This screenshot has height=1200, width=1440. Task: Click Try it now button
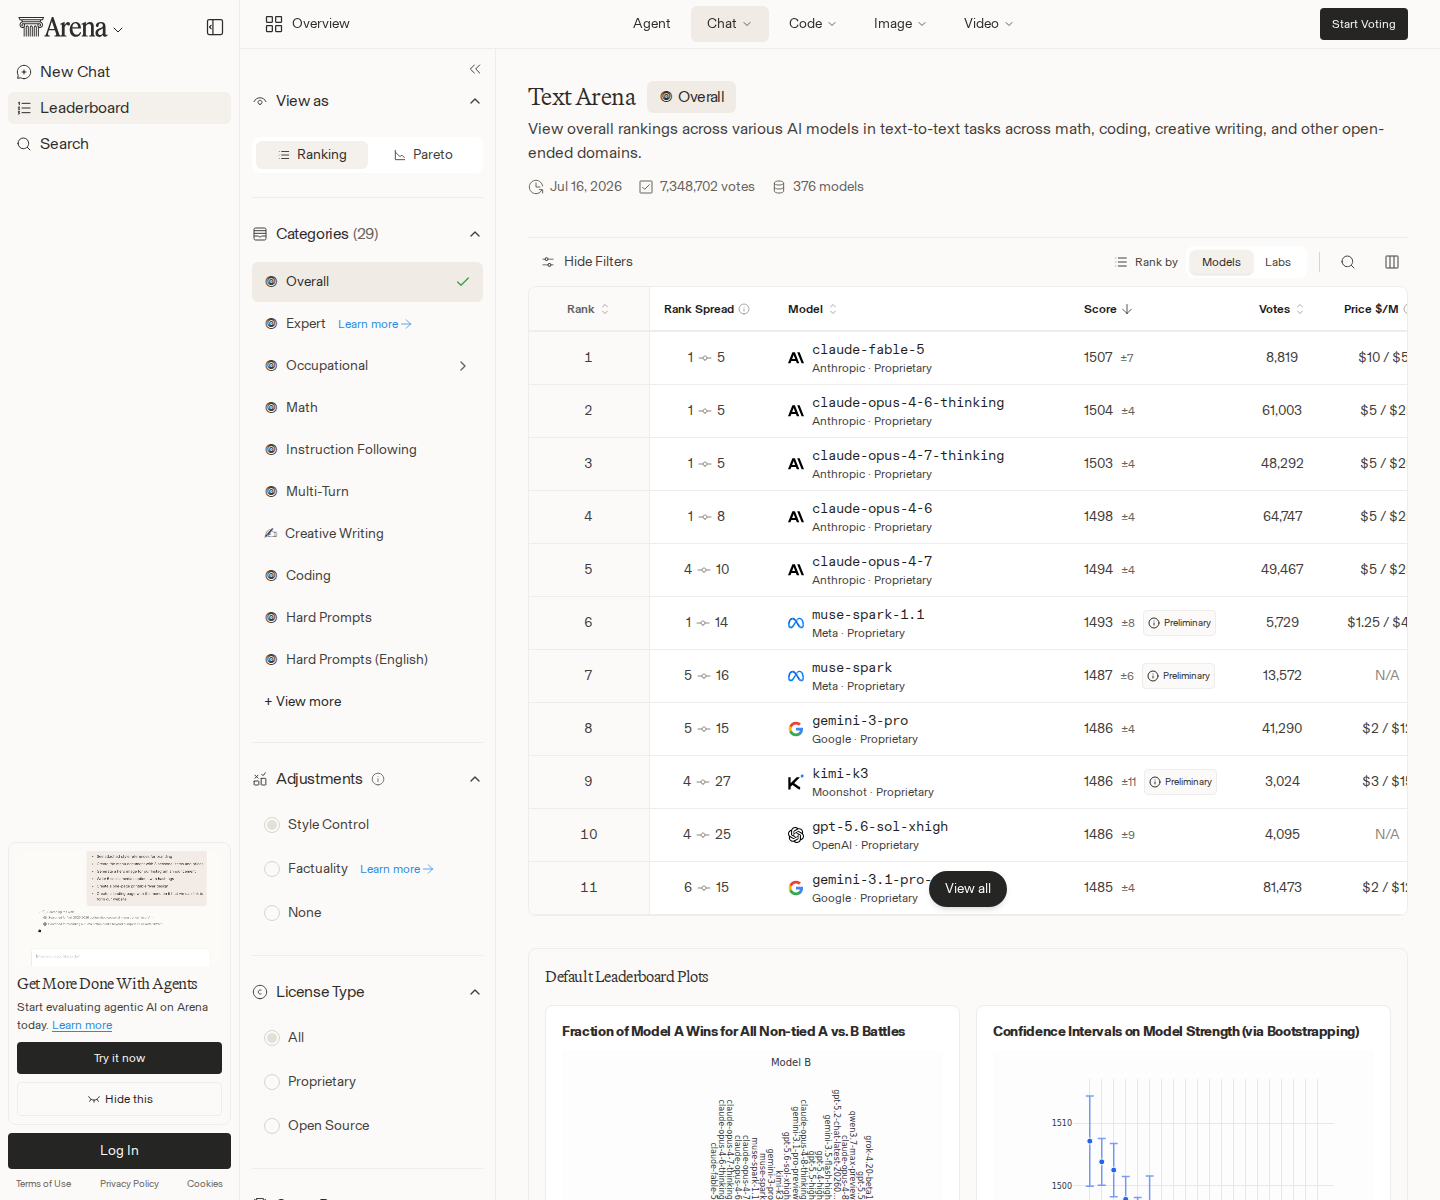tap(119, 1058)
